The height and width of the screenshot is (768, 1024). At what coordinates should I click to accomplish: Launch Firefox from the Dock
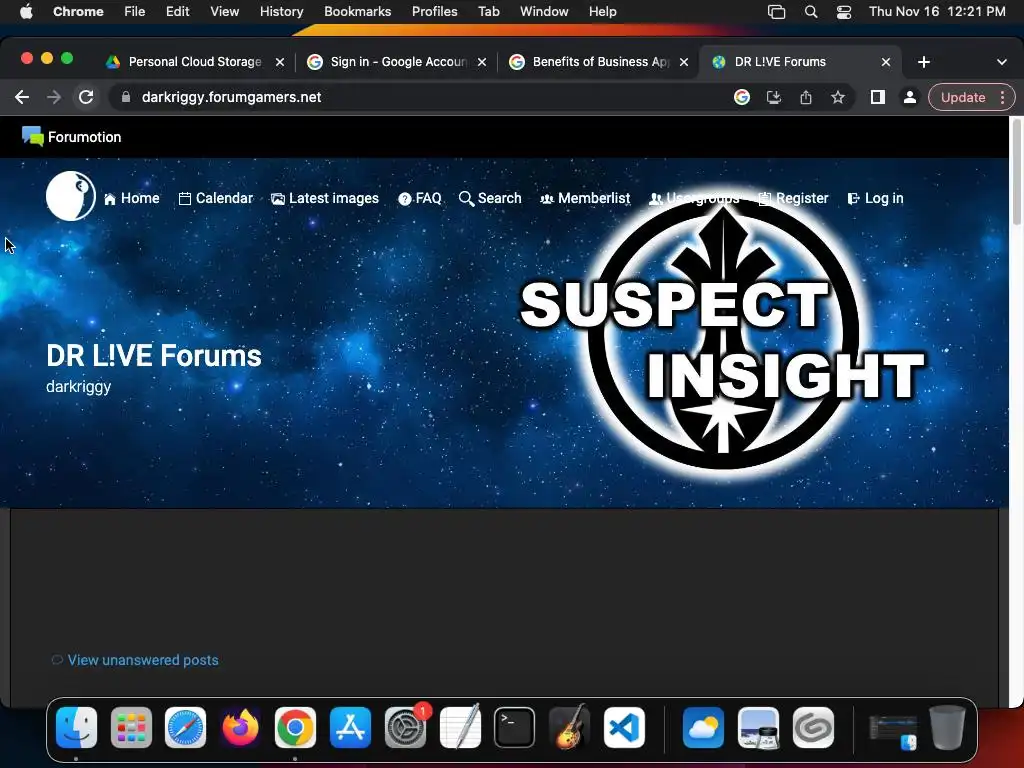point(240,728)
